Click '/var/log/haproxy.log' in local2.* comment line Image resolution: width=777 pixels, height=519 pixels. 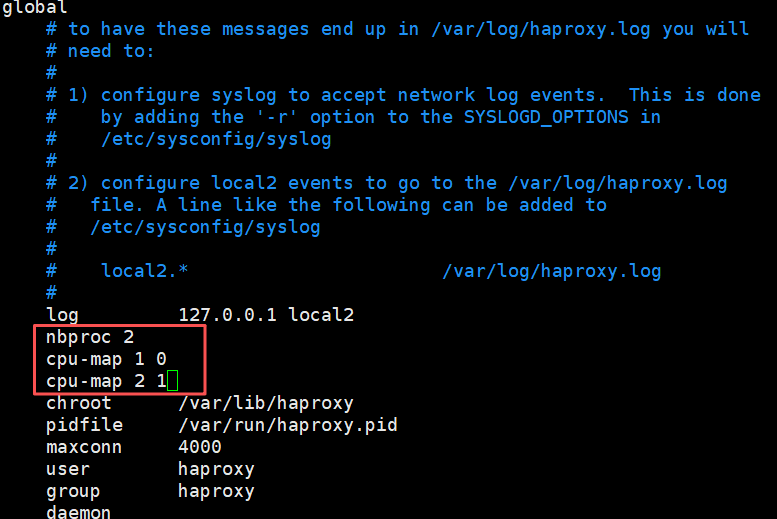point(552,271)
